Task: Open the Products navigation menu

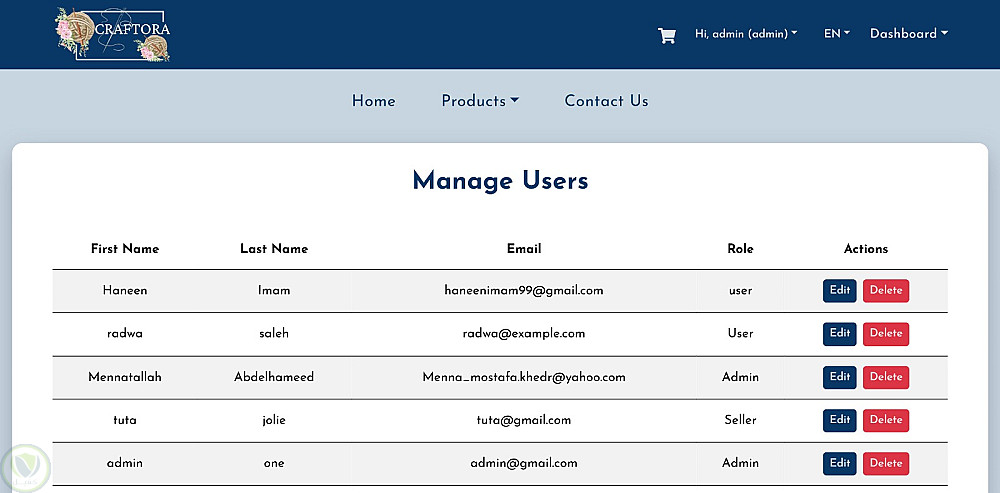Action: coord(480,101)
